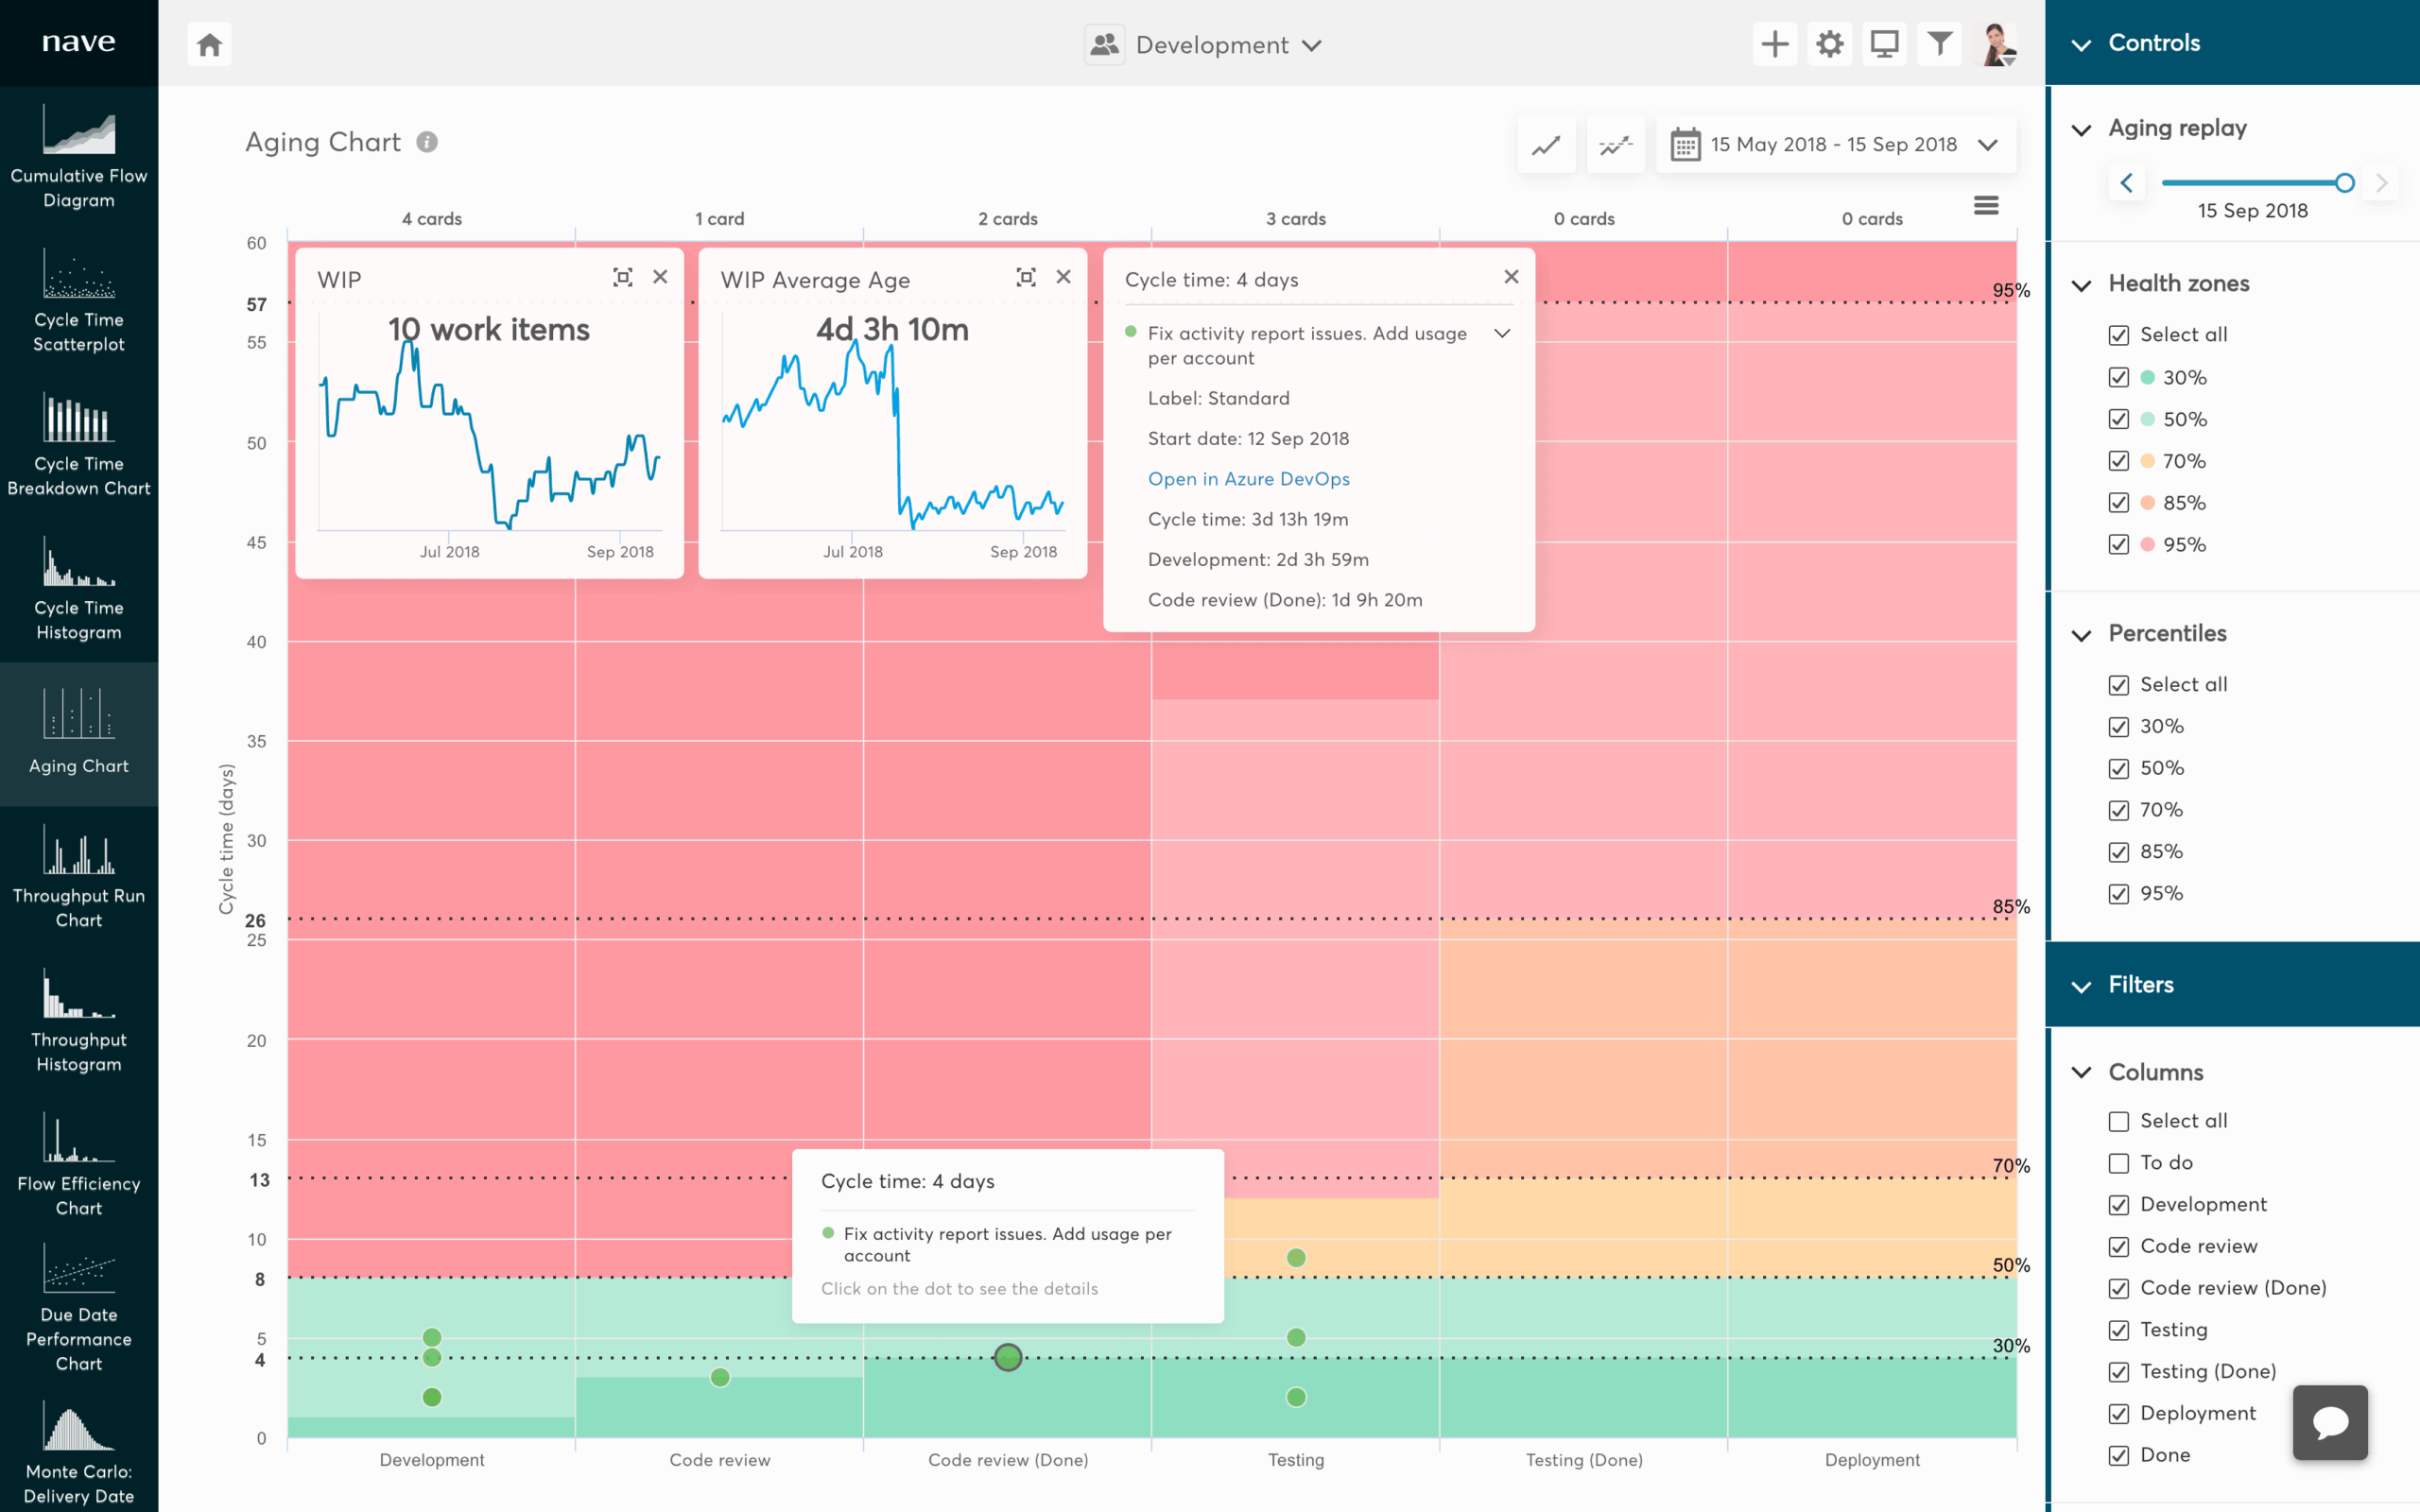The image size is (2420, 1512).
Task: Click the filter funnel icon in the toolbar
Action: (x=1938, y=44)
